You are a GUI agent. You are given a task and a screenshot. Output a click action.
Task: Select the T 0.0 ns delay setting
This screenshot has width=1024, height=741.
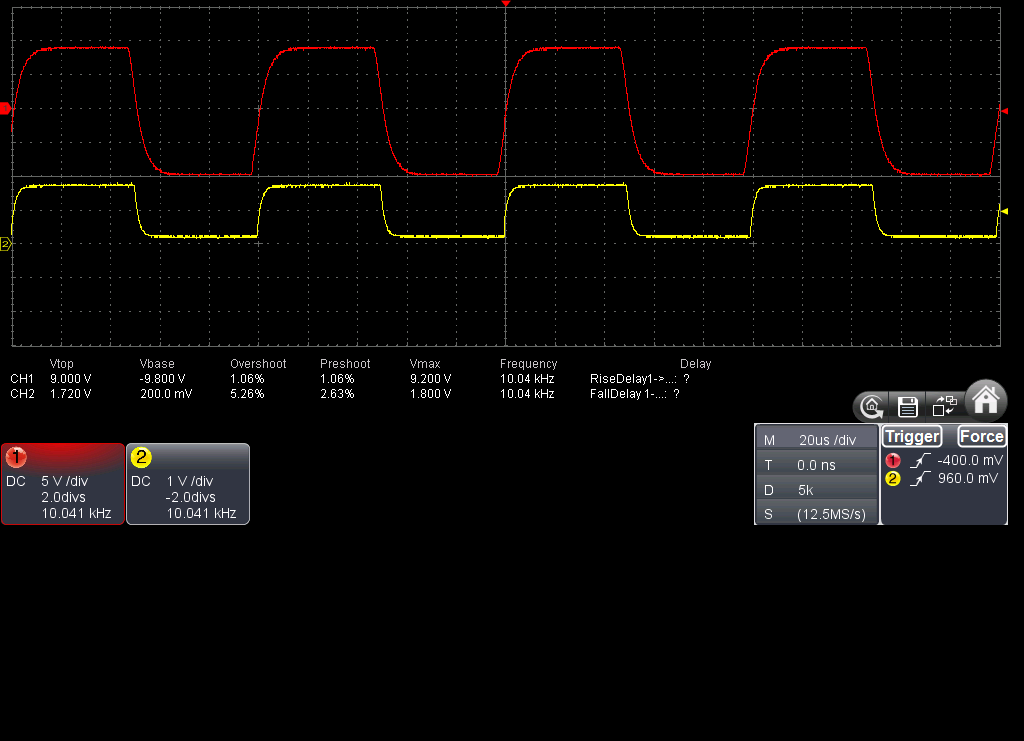point(816,465)
